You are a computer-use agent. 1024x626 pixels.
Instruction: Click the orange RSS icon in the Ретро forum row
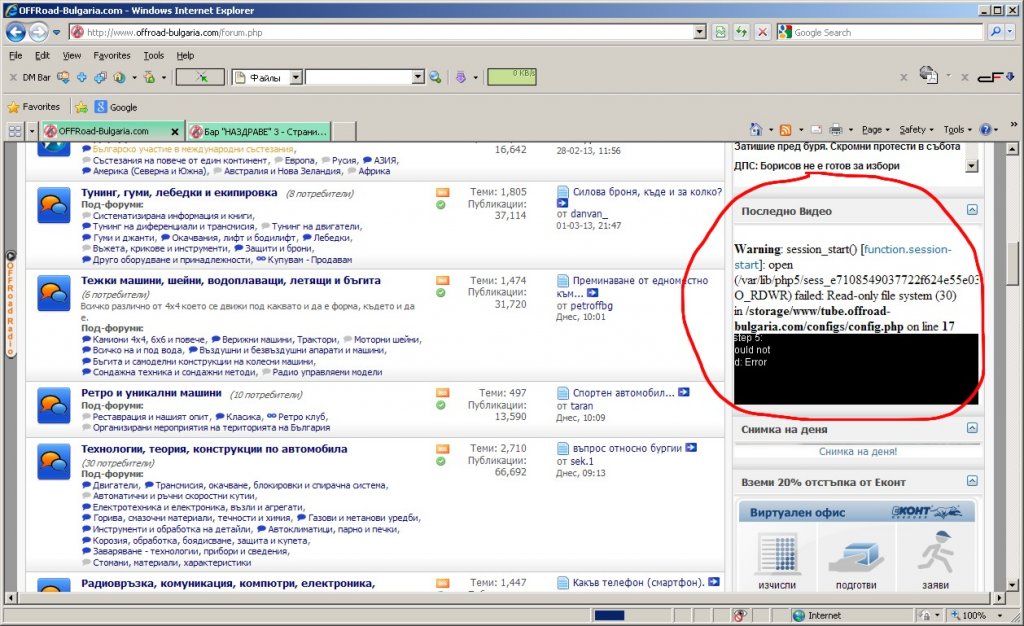[x=442, y=393]
